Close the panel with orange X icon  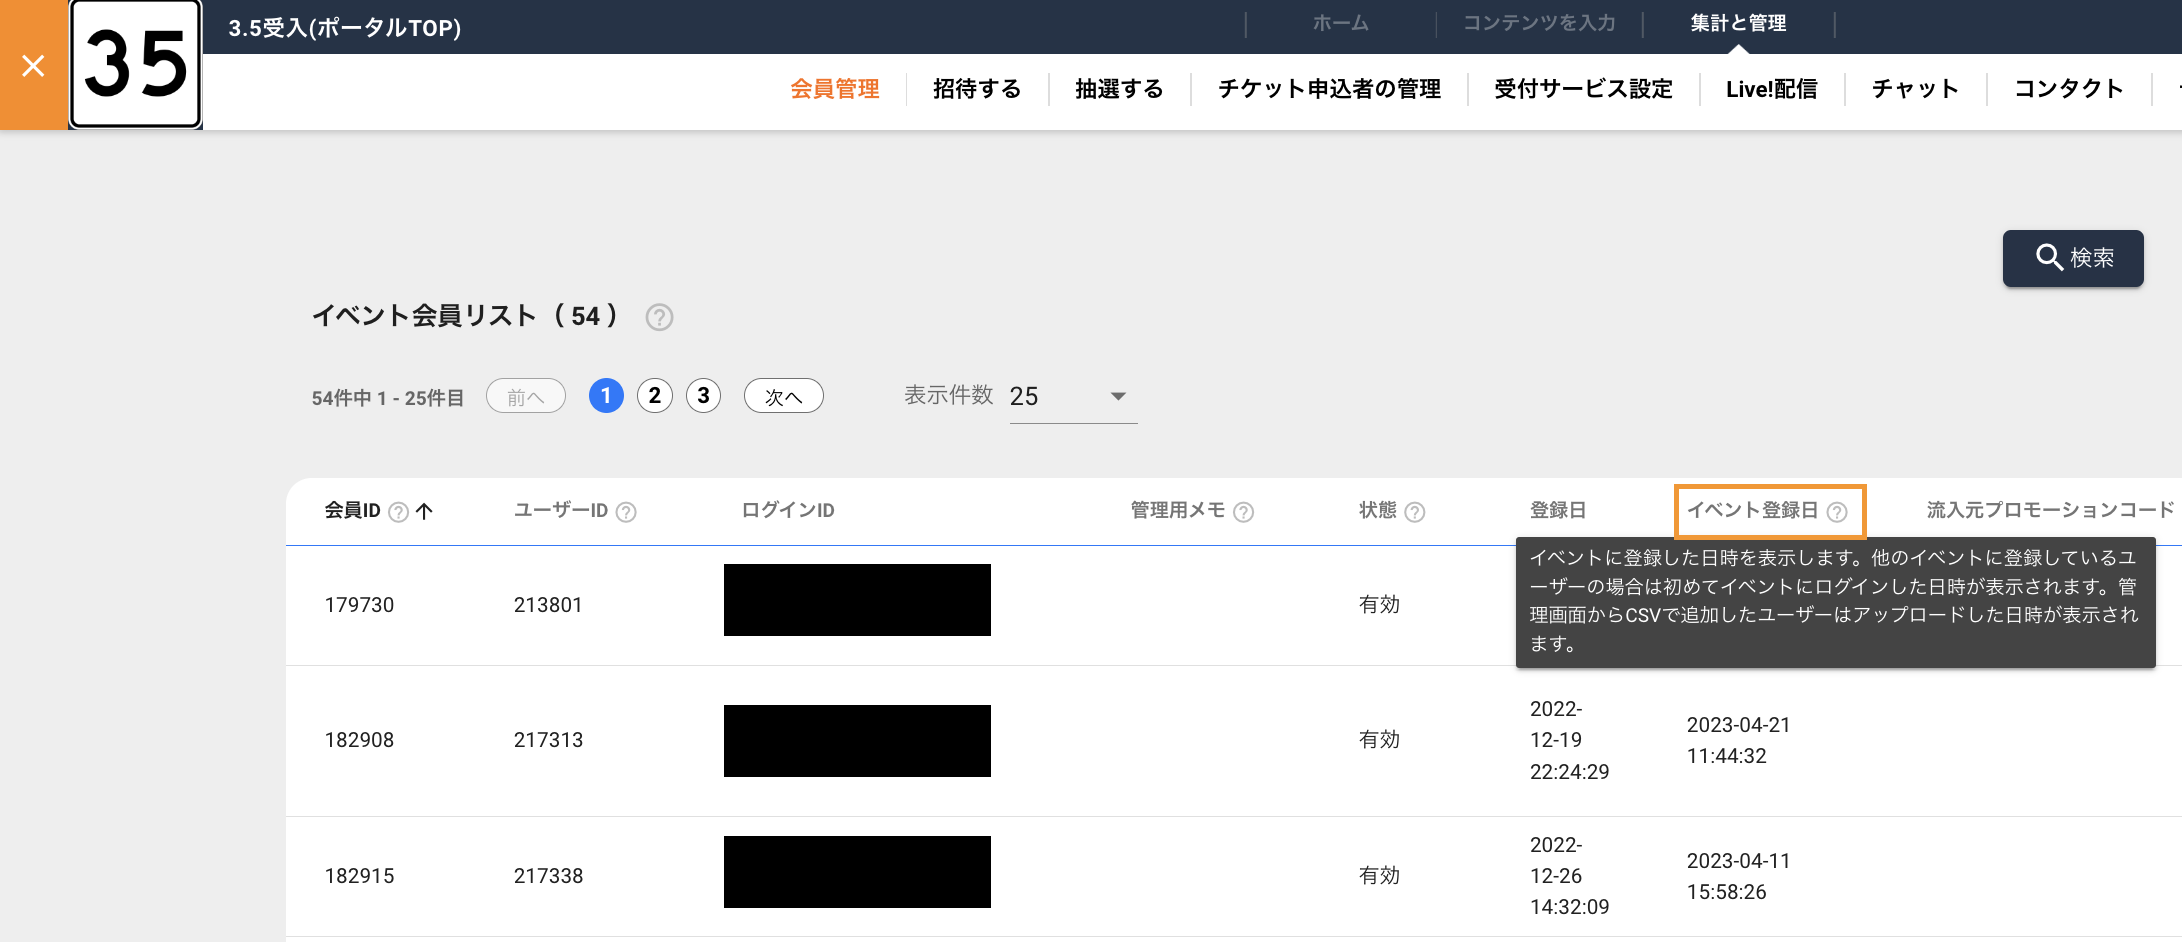click(x=33, y=66)
